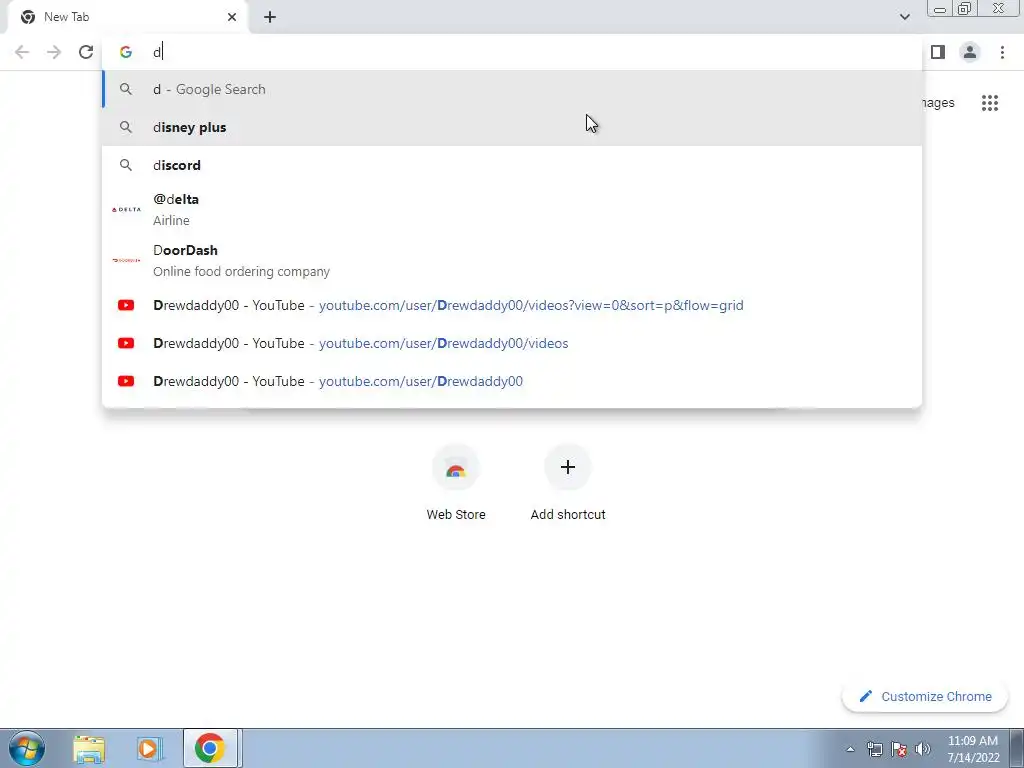Select the DoorDash suggestion

click(512, 261)
